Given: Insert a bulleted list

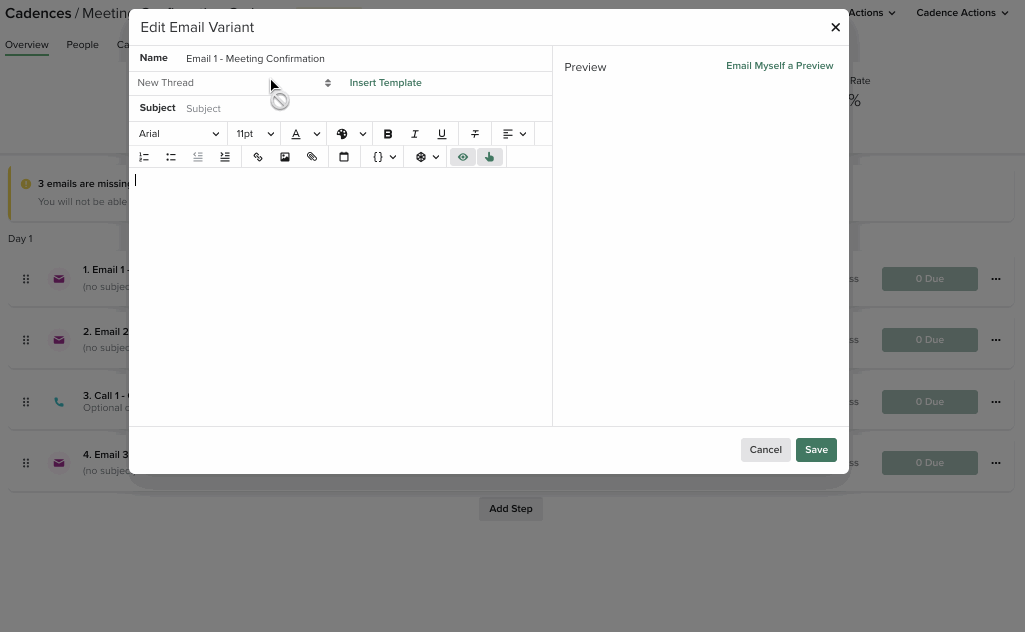Looking at the screenshot, I should pos(170,157).
